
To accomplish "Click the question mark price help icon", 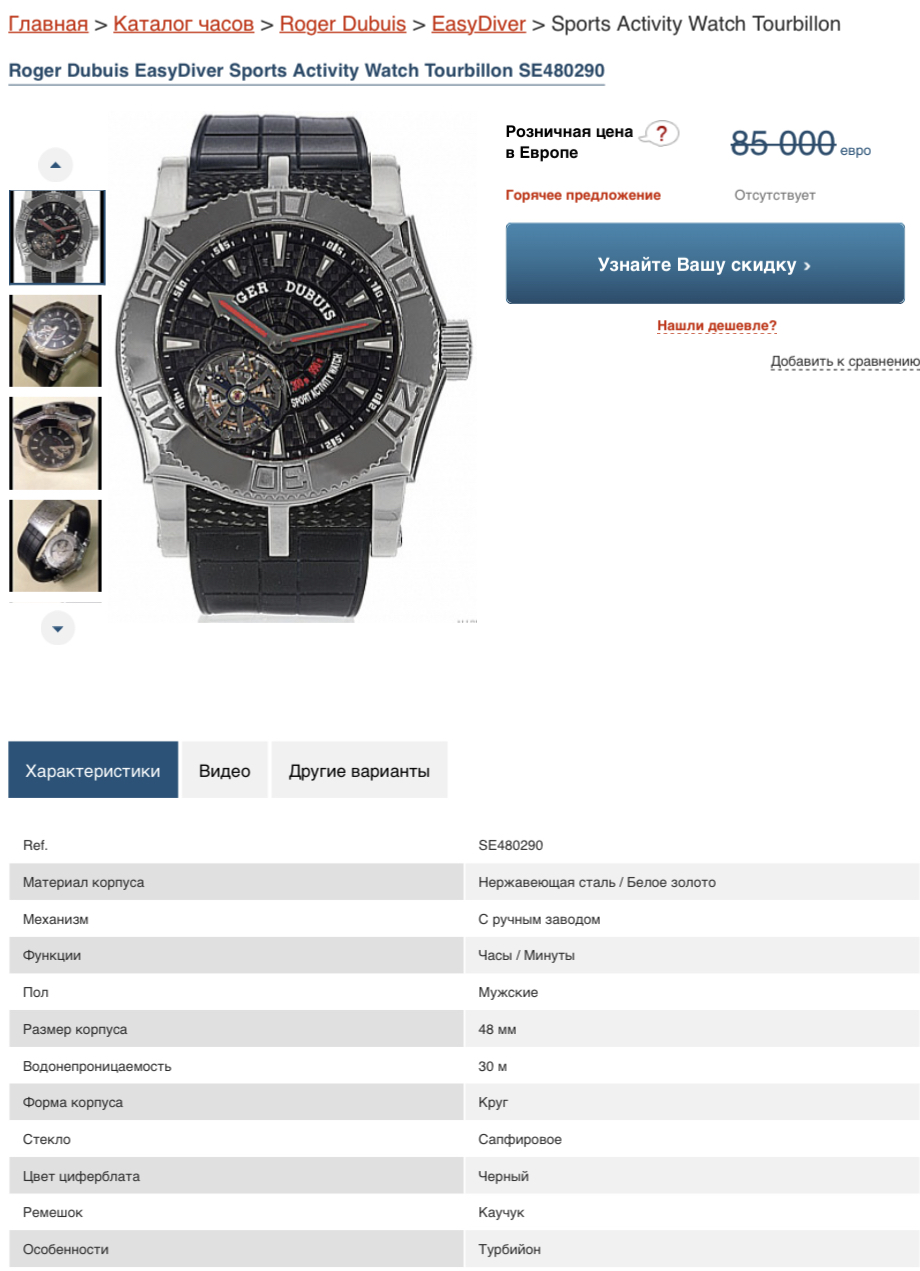I will click(660, 134).
